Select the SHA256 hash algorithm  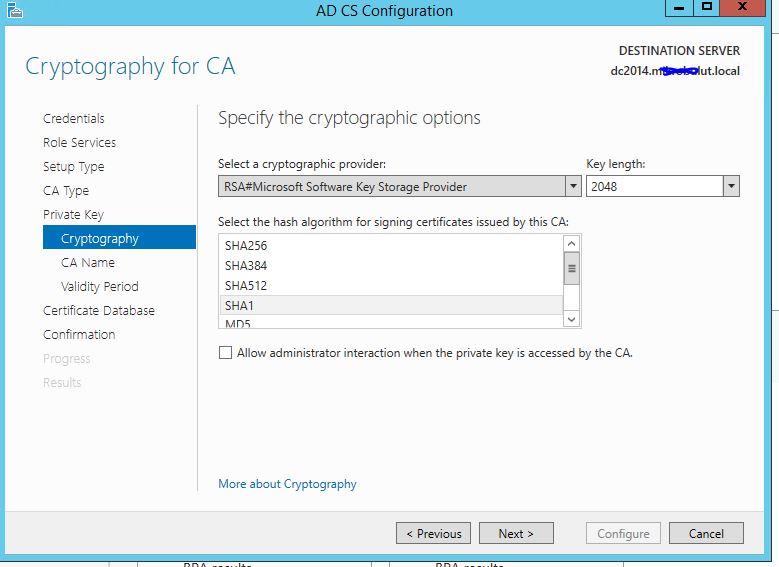pyautogui.click(x=391, y=245)
